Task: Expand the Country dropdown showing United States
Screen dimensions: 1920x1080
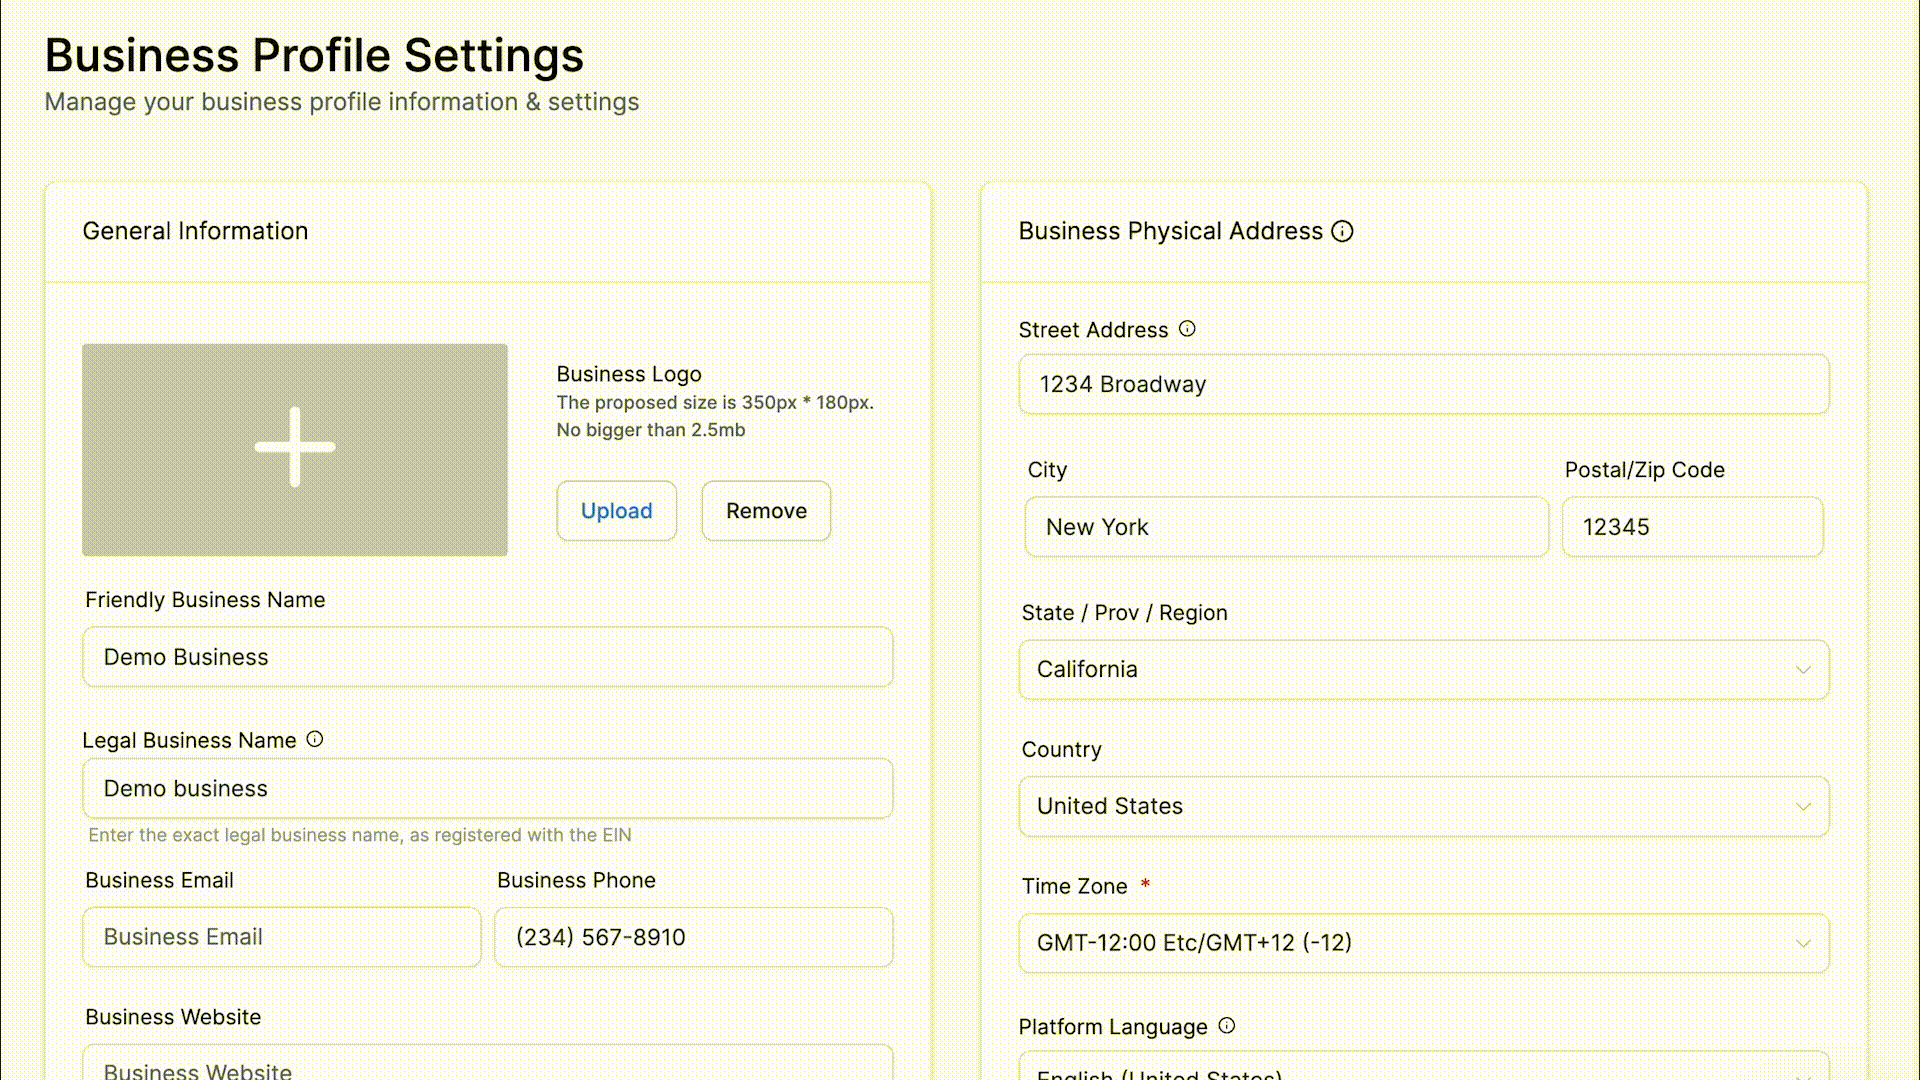Action: click(x=1423, y=806)
